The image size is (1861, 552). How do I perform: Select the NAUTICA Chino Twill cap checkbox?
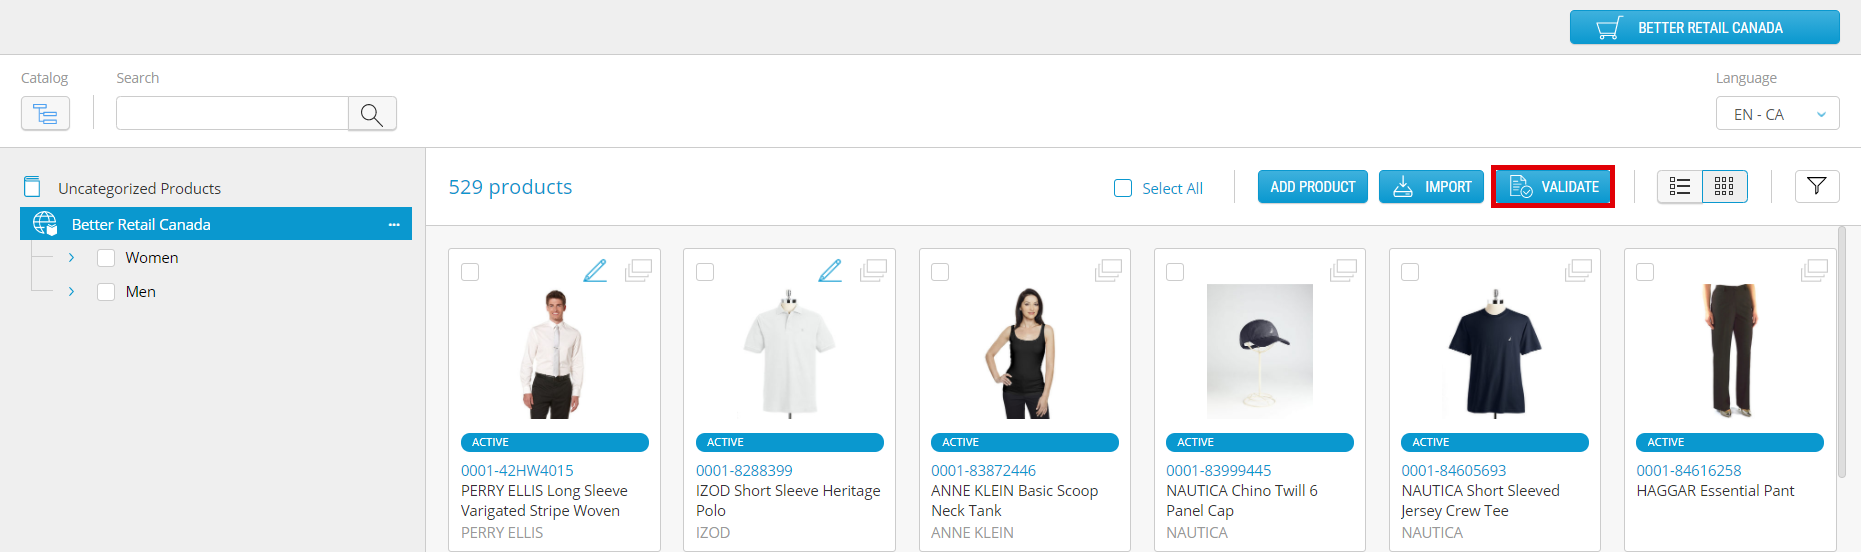(1175, 272)
